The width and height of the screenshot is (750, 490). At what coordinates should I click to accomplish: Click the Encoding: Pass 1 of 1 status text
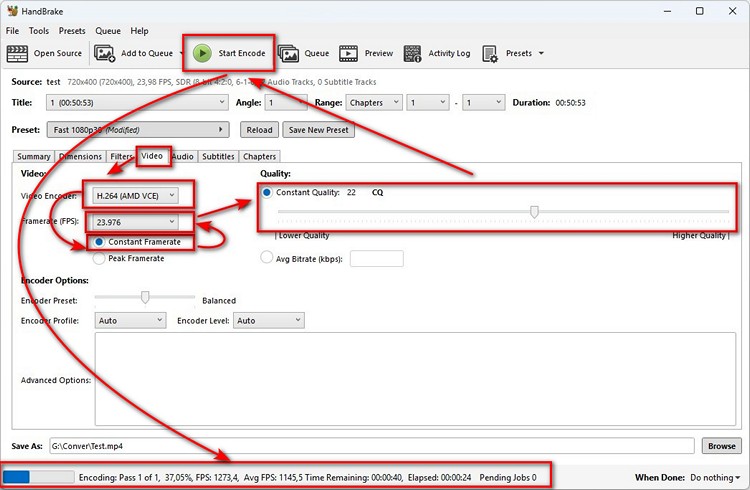pyautogui.click(x=120, y=478)
